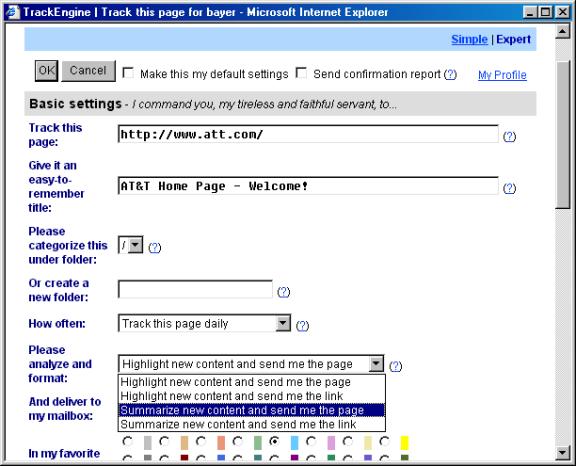
Task: Select the yellow color radio button
Action: point(385,441)
